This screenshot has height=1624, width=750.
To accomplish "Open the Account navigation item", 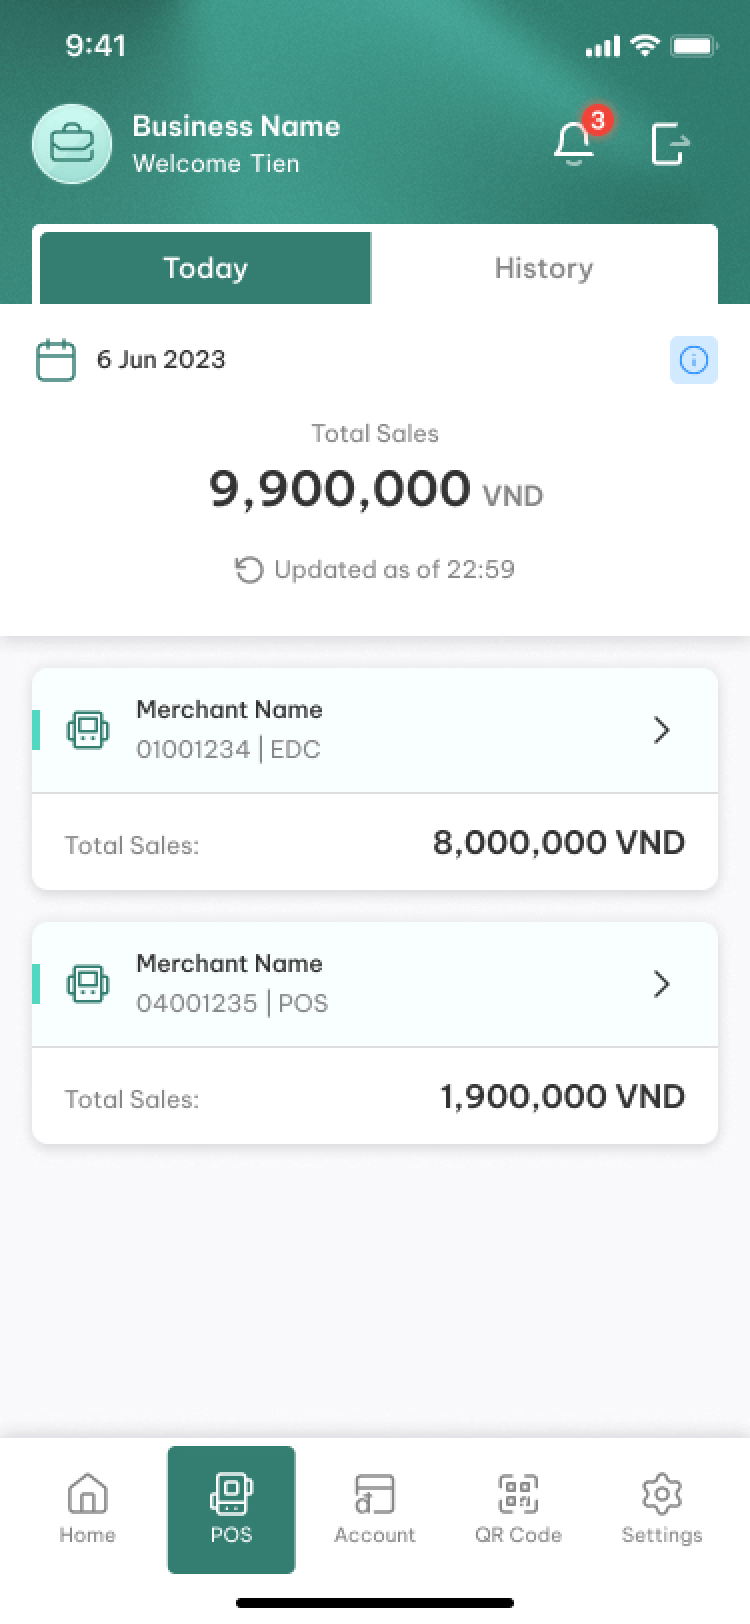I will (375, 1509).
